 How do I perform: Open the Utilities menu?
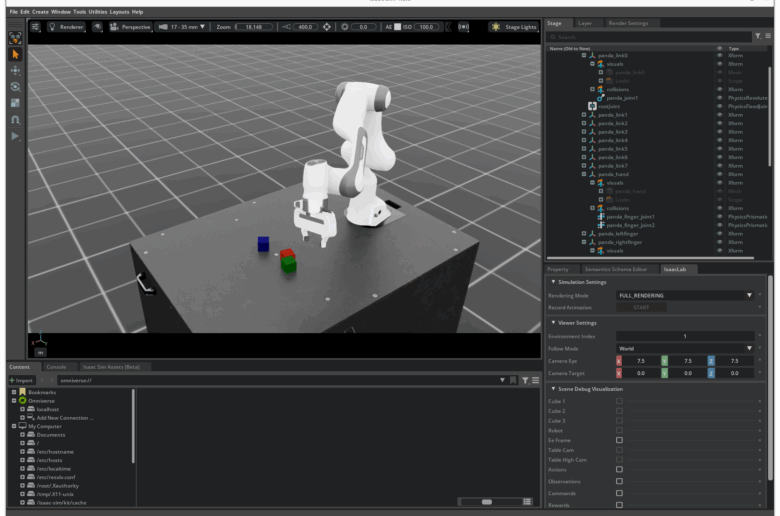pyautogui.click(x=97, y=11)
